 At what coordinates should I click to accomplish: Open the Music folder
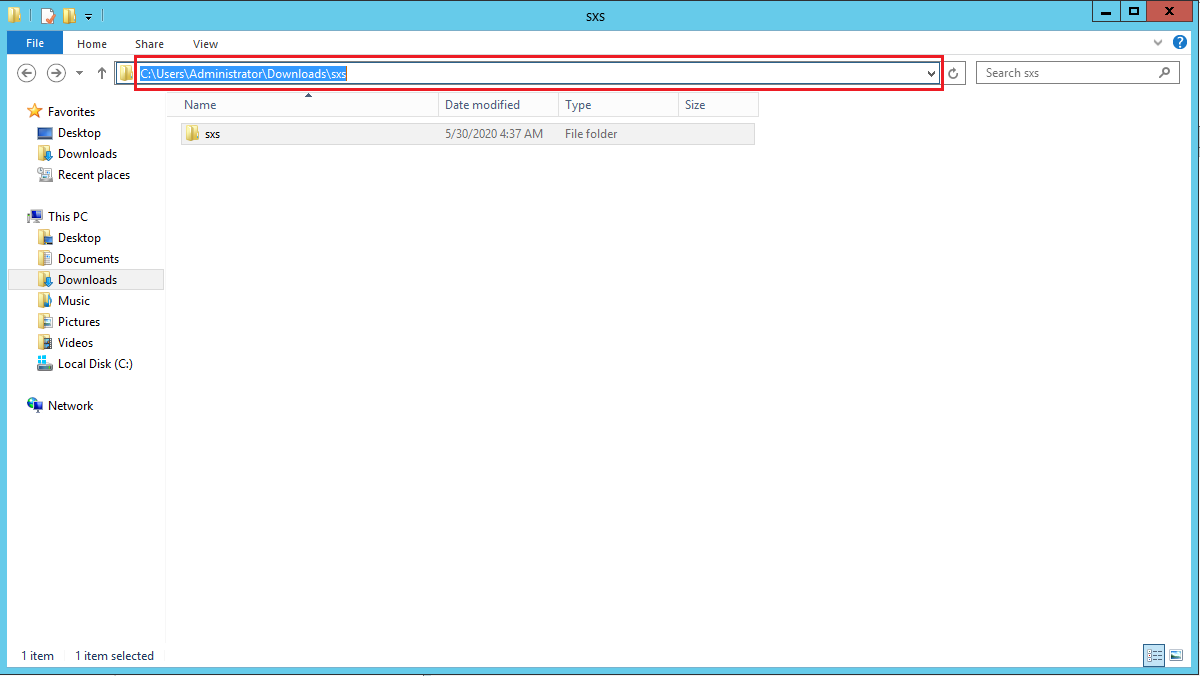tap(74, 301)
